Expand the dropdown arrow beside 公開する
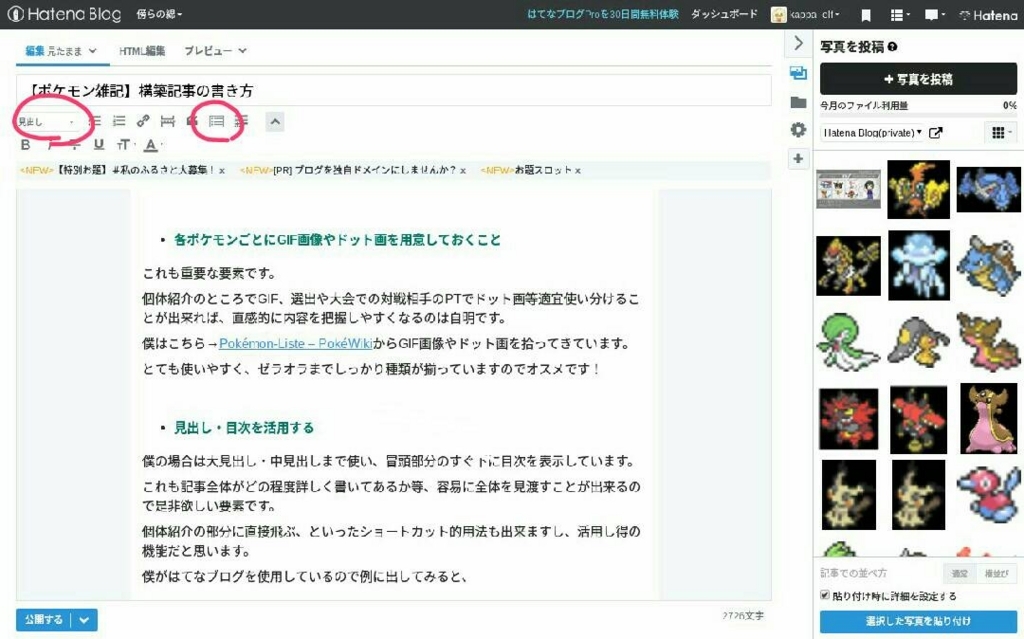Screen dimensions: 1024x639 click(86, 620)
